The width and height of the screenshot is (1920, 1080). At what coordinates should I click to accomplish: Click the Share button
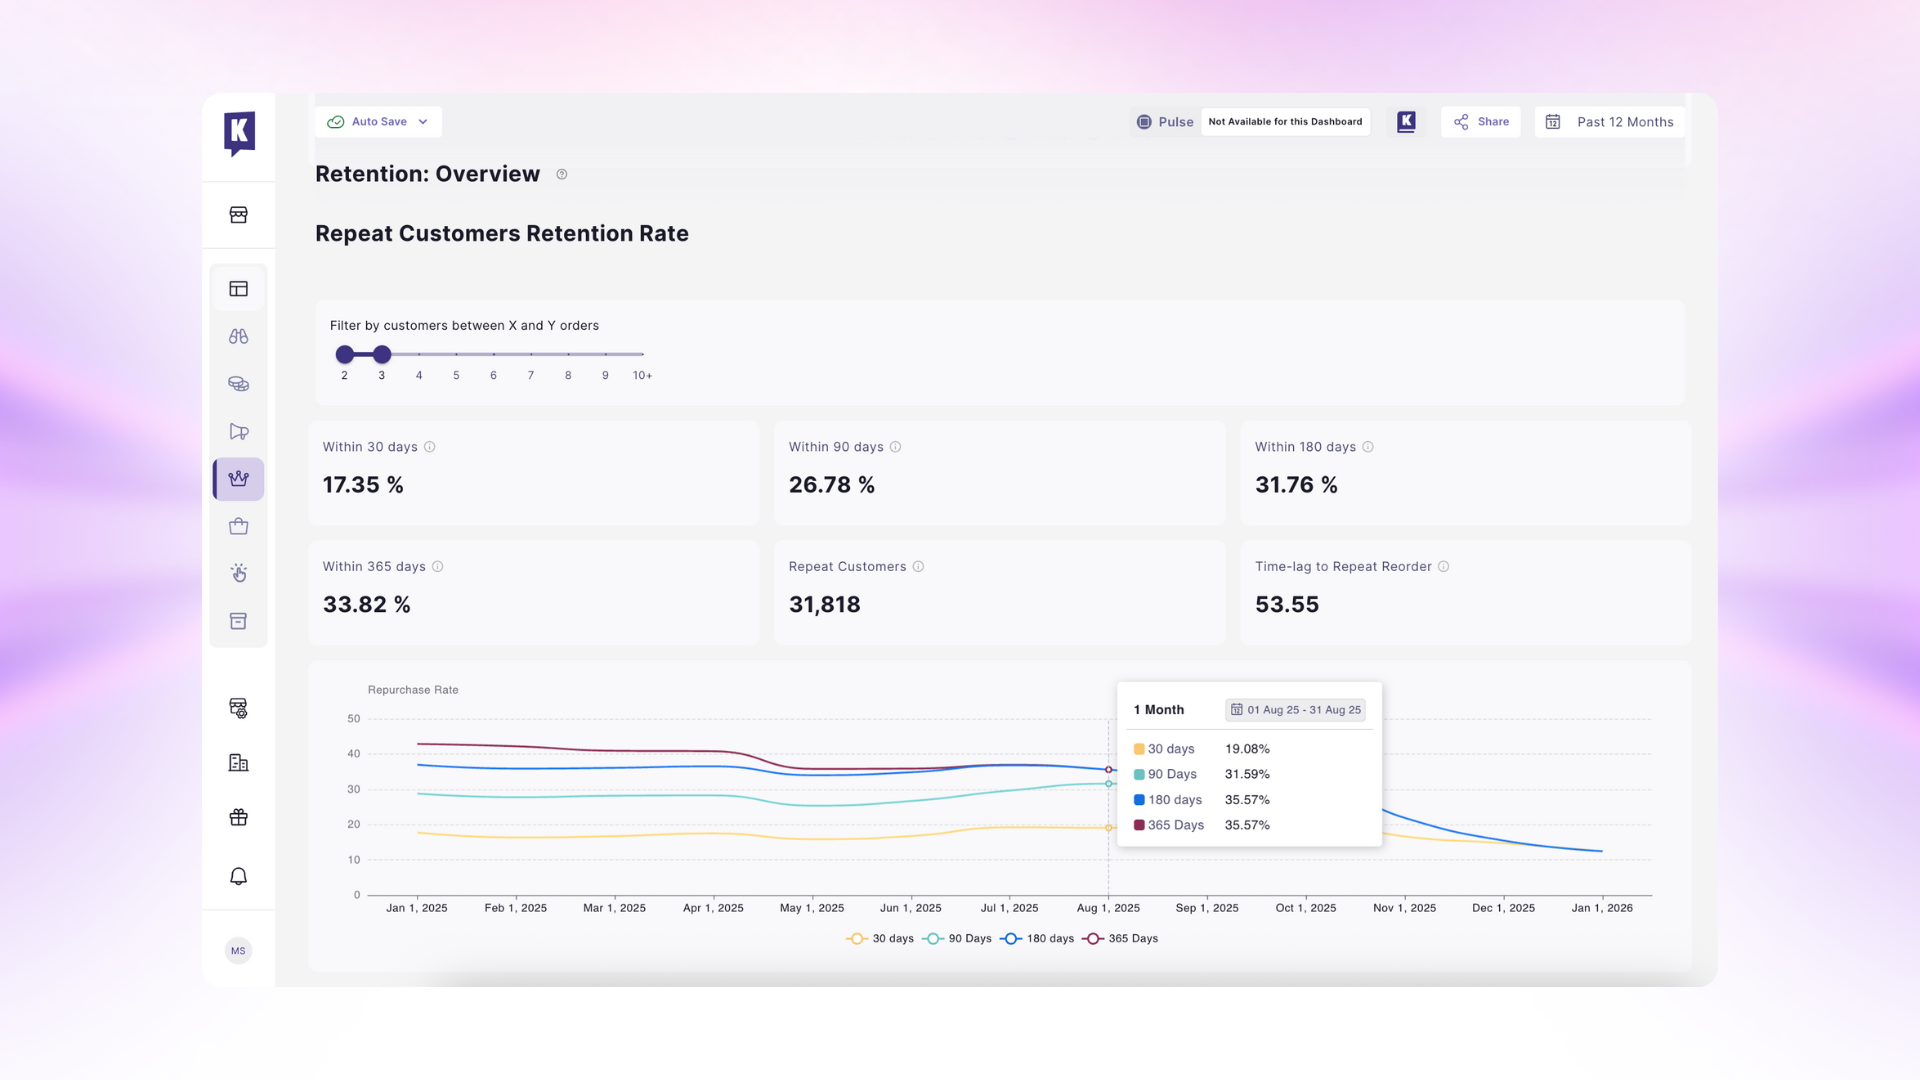click(1481, 122)
